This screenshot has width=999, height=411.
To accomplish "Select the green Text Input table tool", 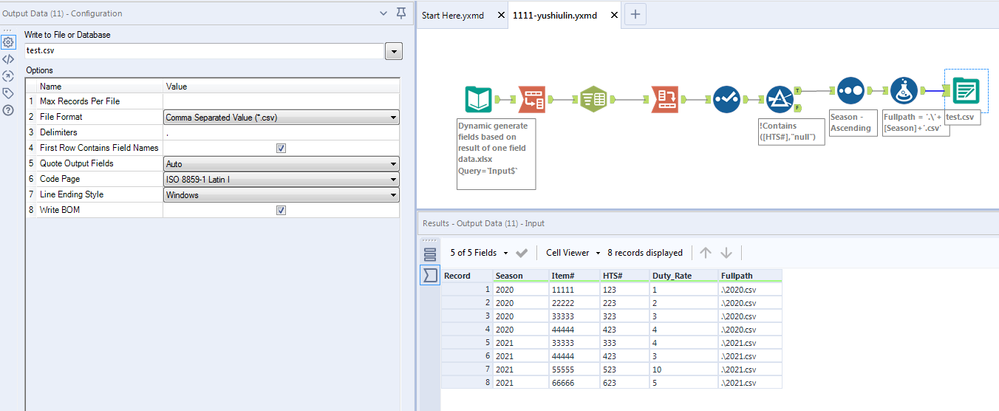I will pyautogui.click(x=593, y=99).
